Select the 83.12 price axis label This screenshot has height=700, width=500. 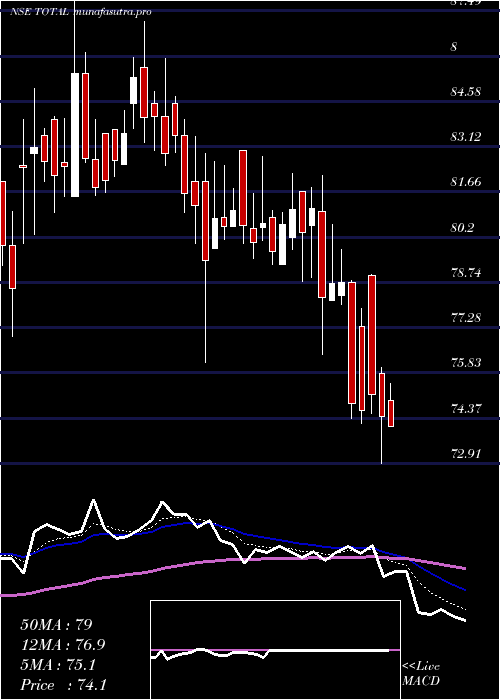pos(466,137)
